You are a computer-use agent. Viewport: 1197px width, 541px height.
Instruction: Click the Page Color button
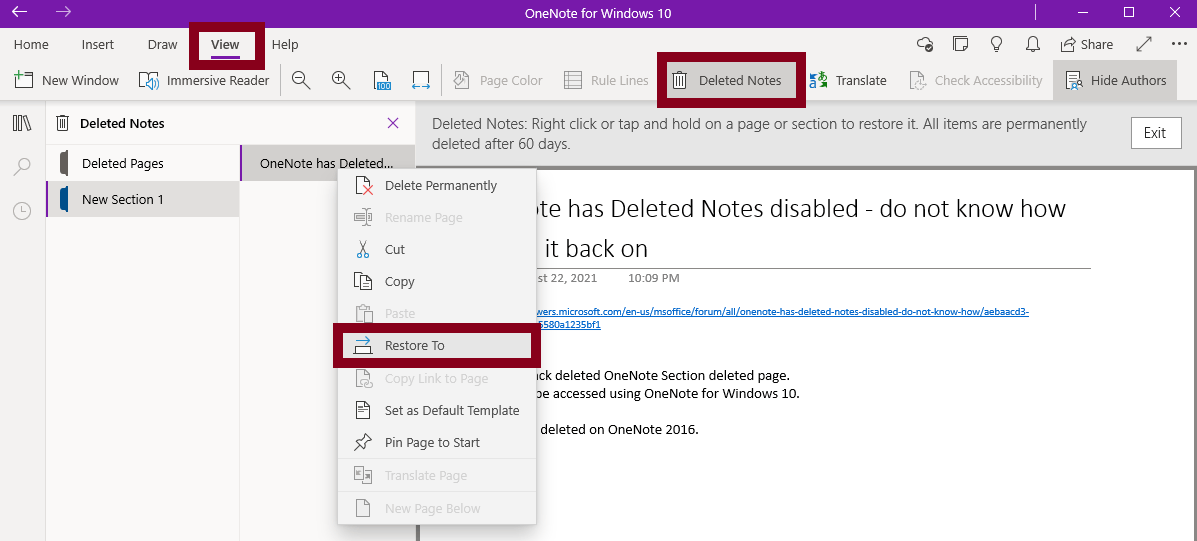(x=498, y=80)
